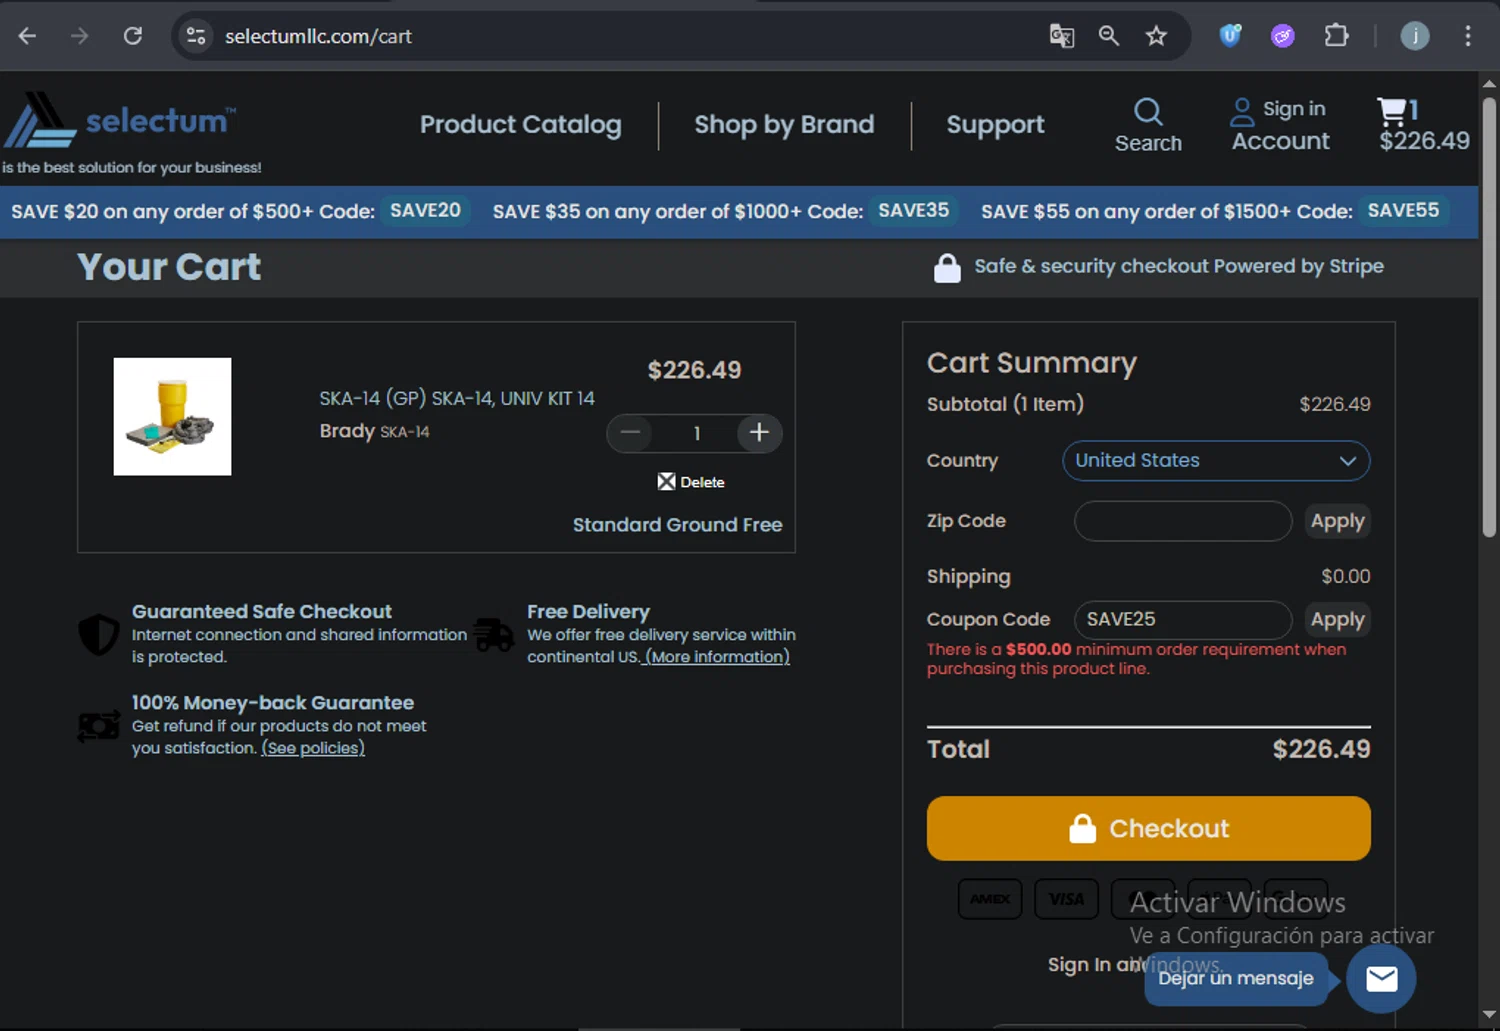Click the translate page icon
Image resolution: width=1500 pixels, height=1031 pixels.
[1062, 36]
